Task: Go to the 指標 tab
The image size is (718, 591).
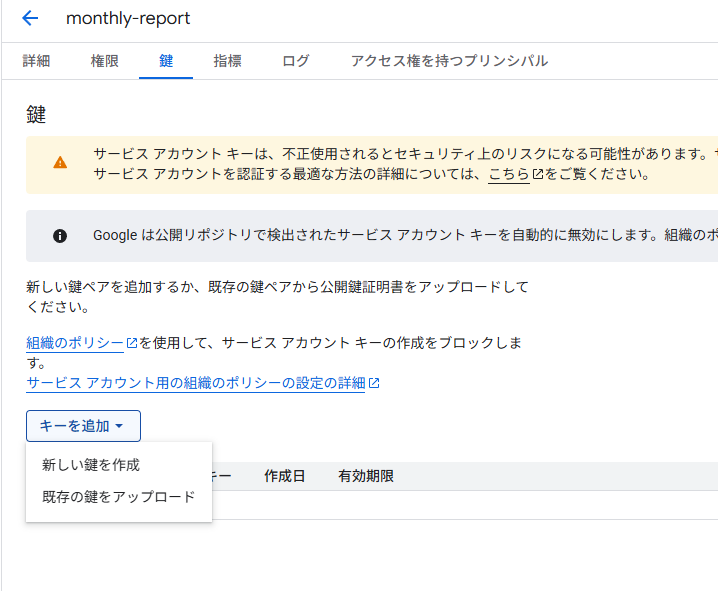Action: click(x=227, y=61)
